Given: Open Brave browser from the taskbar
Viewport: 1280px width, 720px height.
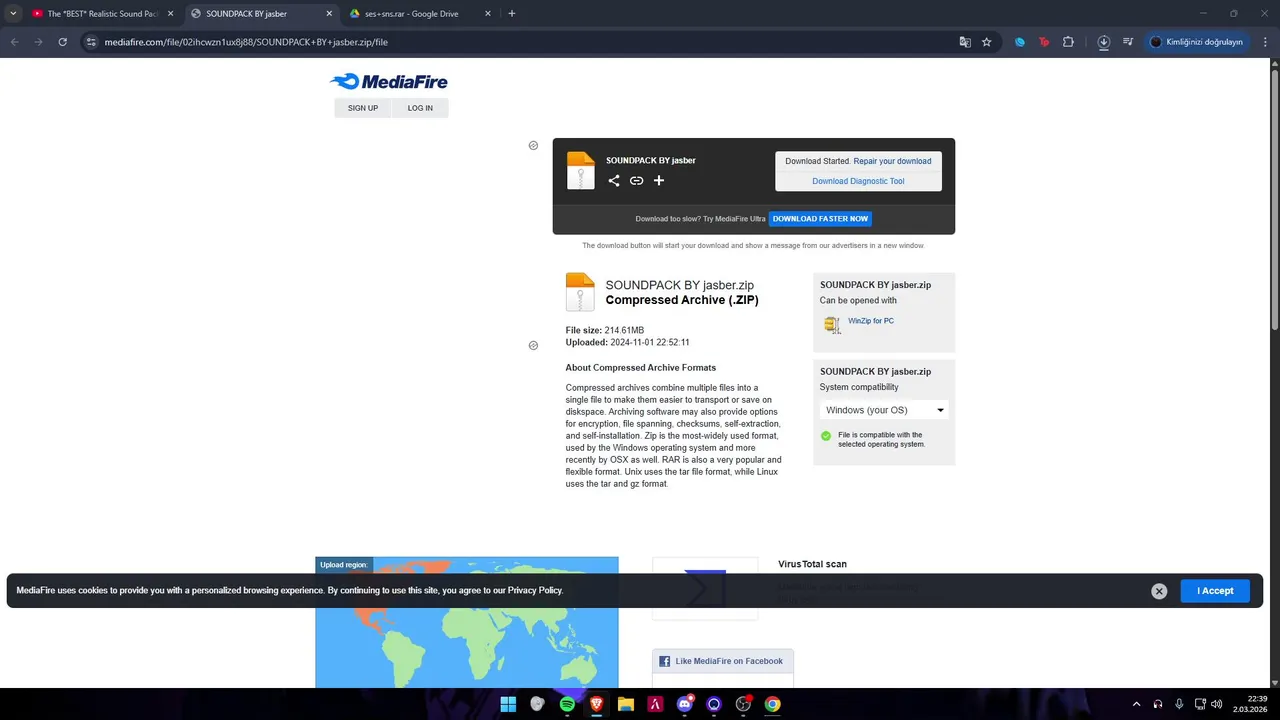Looking at the screenshot, I should (x=596, y=704).
